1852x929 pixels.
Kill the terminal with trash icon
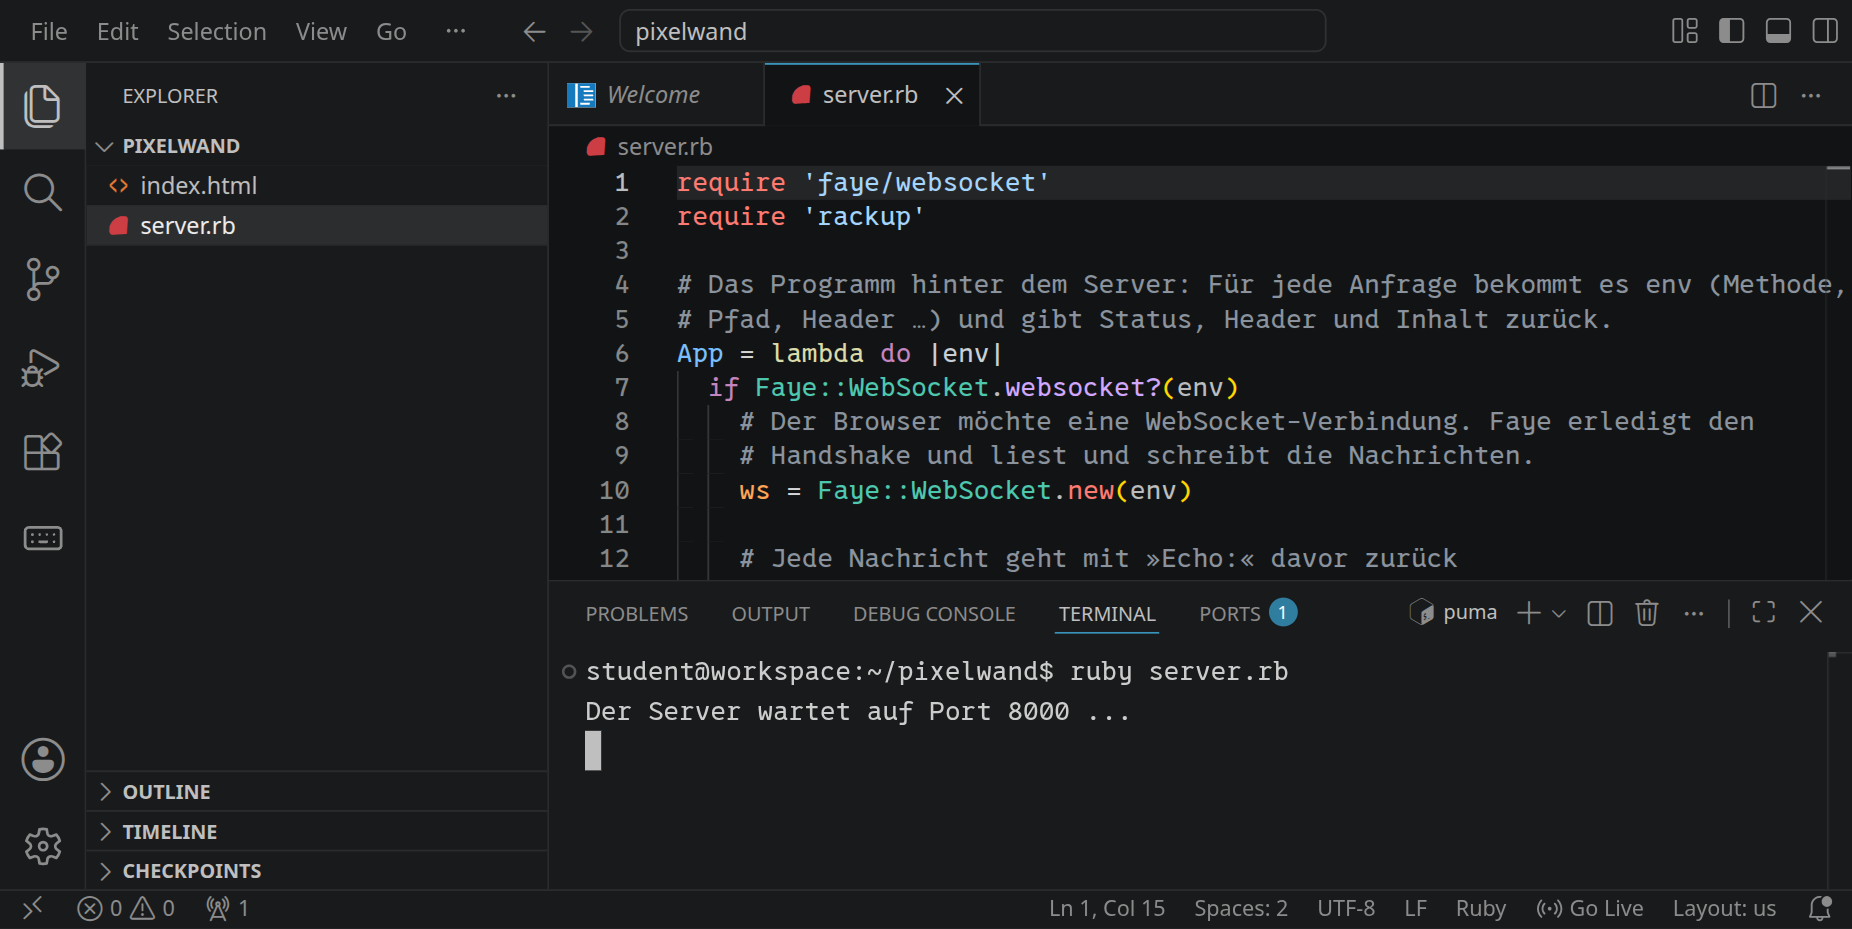tap(1647, 613)
